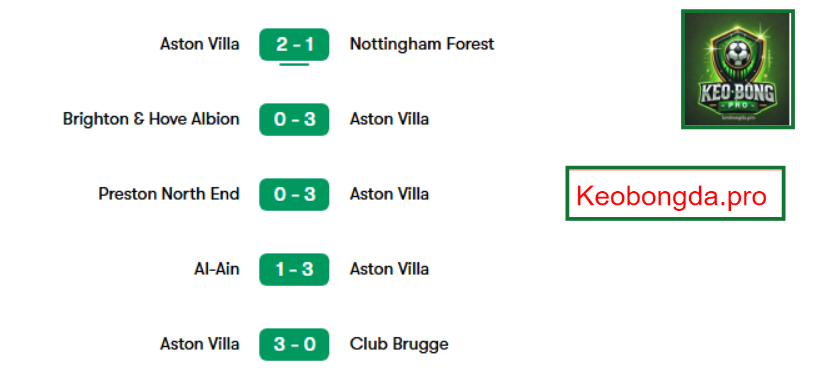Click the 0 - 3 Brighton match score
This screenshot has height=385, width=833.
click(294, 119)
